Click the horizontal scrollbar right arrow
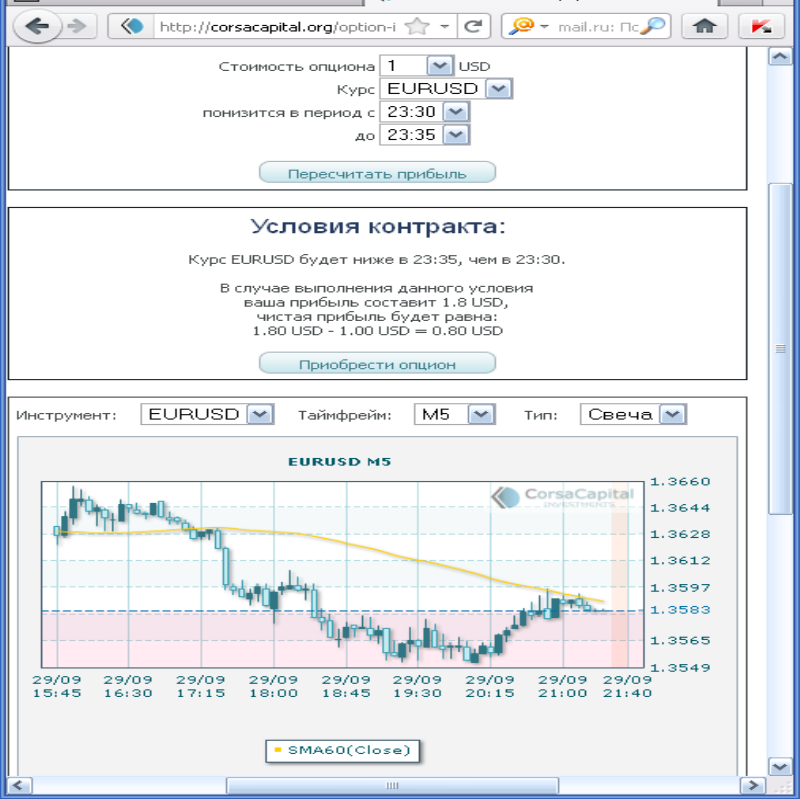The height and width of the screenshot is (799, 800). coord(753,785)
